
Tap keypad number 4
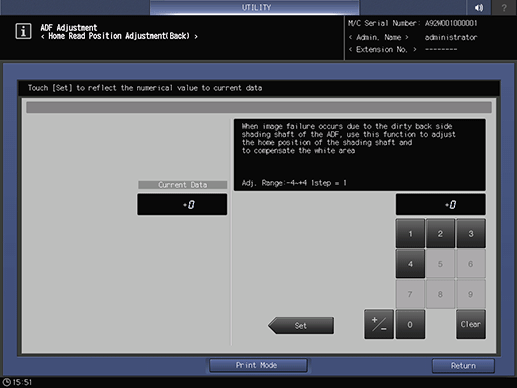[410, 264]
